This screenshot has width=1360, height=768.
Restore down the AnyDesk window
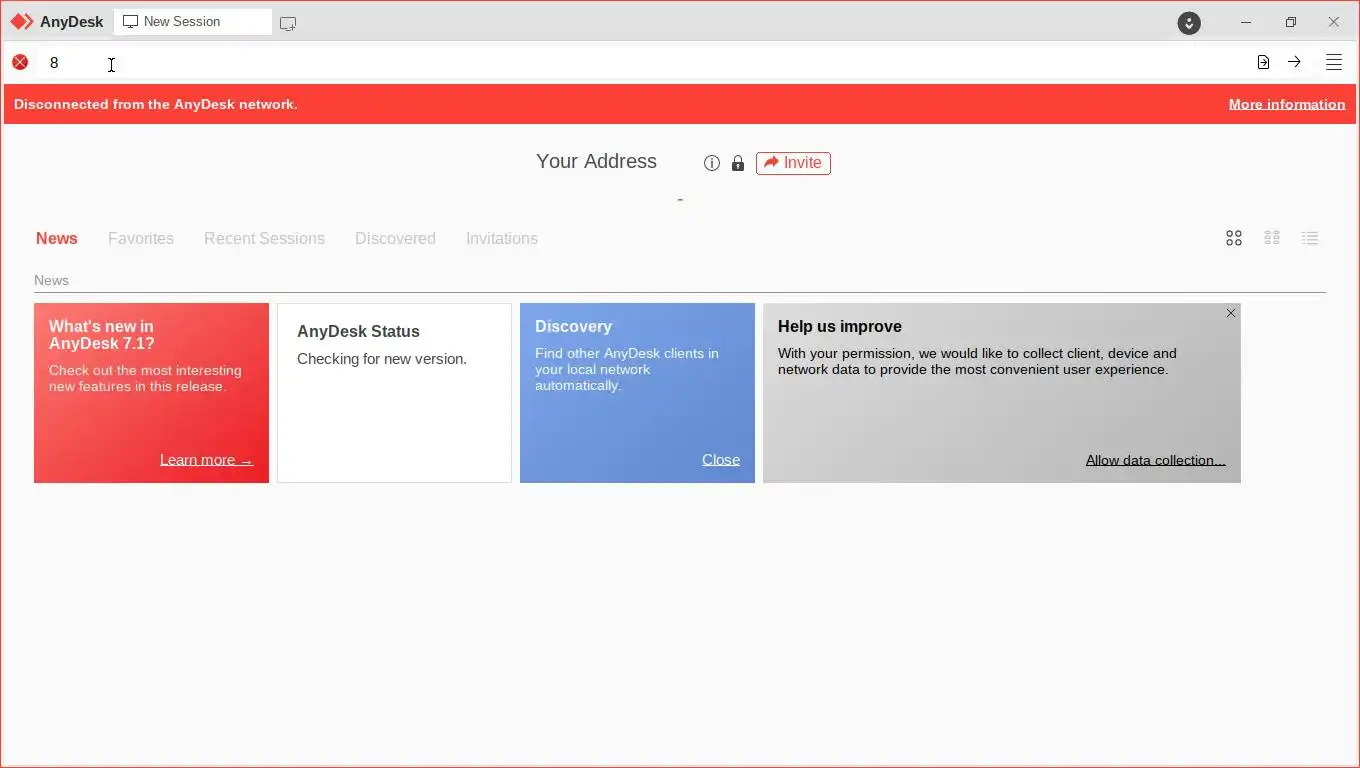coord(1291,22)
